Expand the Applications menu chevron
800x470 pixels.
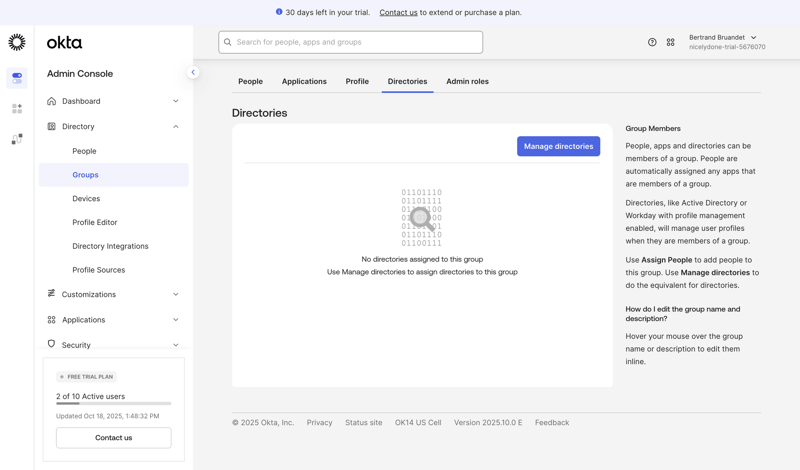176,320
